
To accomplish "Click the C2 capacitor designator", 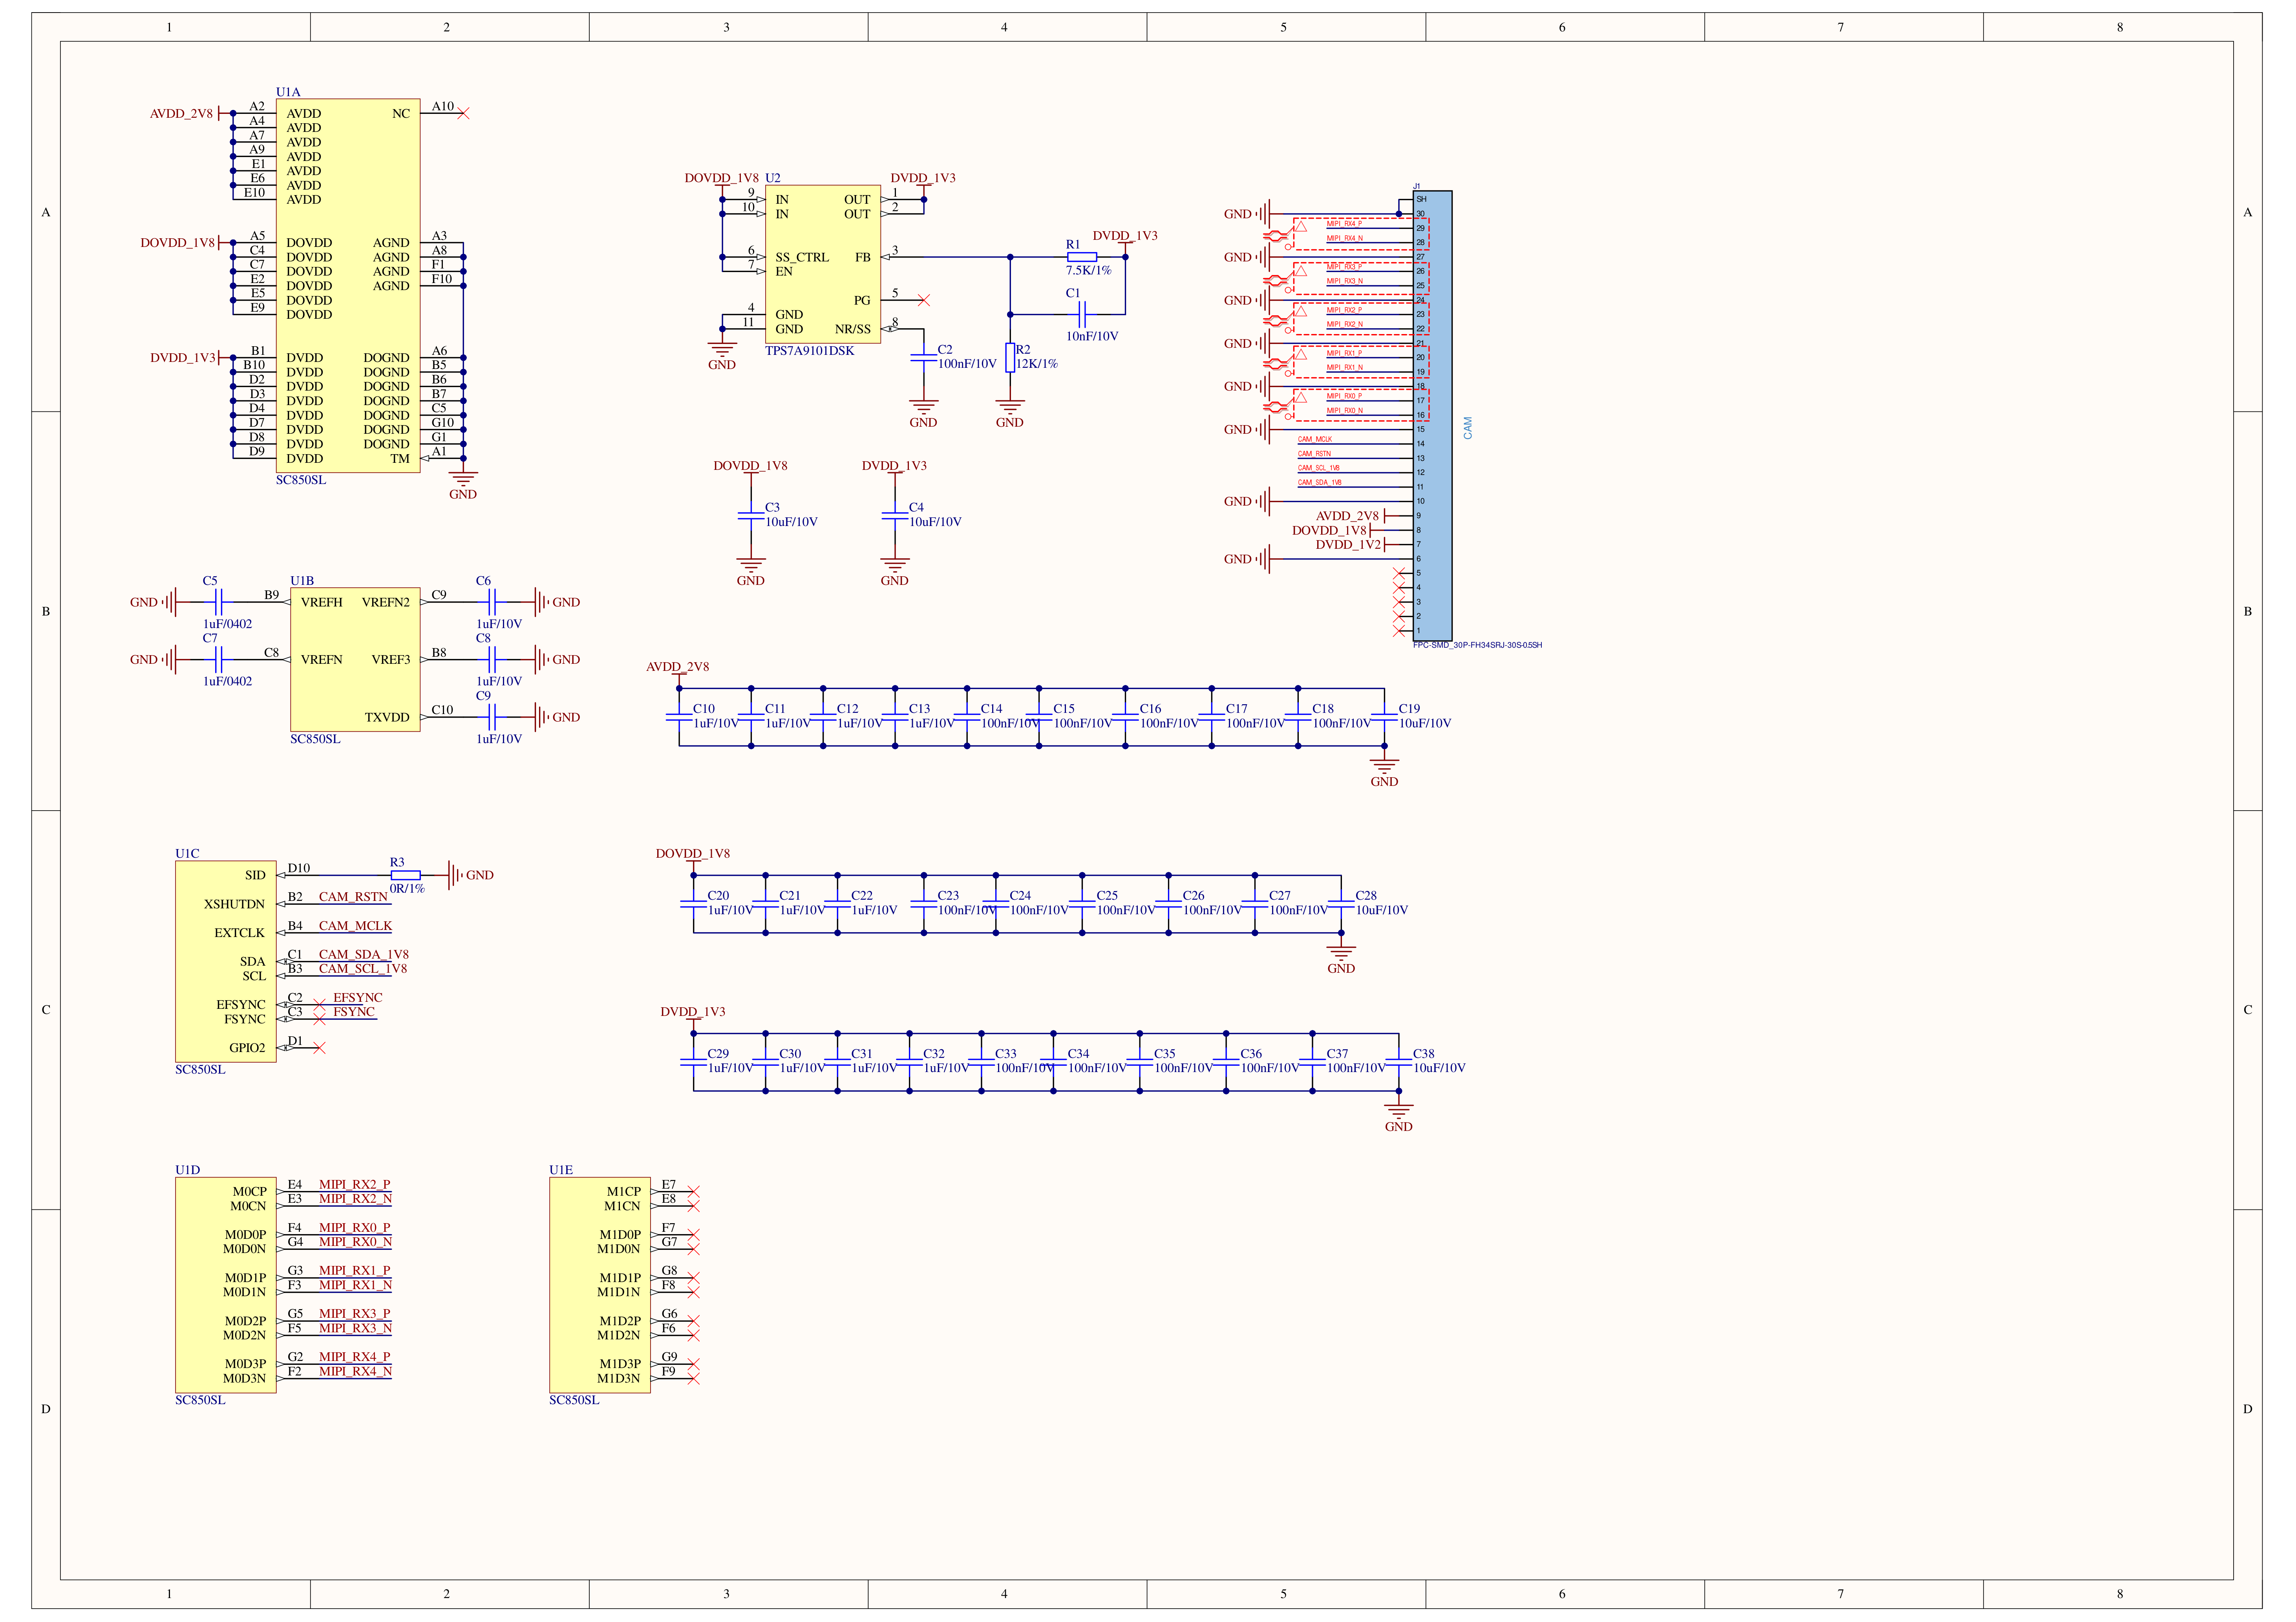I will [945, 350].
